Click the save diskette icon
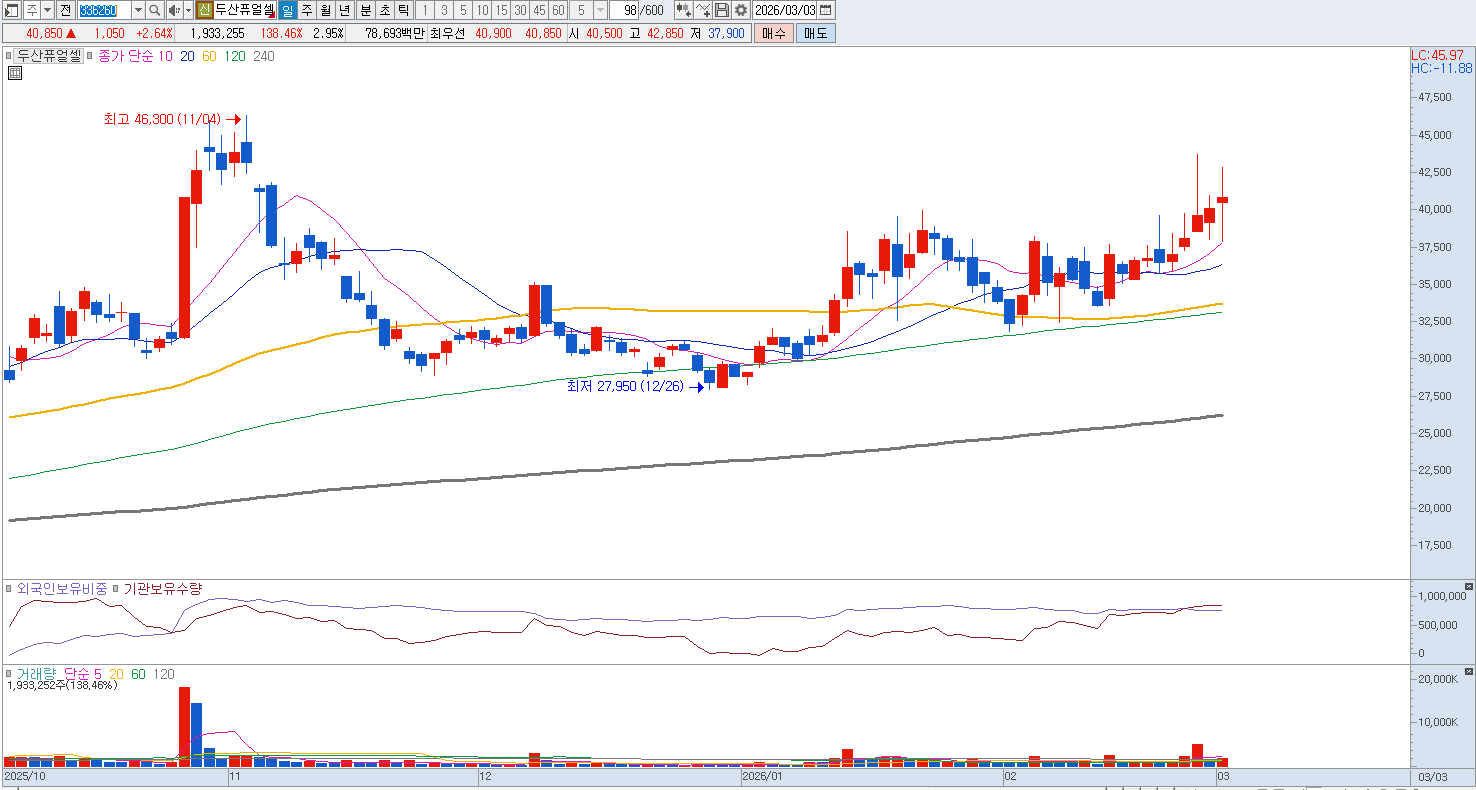 pos(722,10)
